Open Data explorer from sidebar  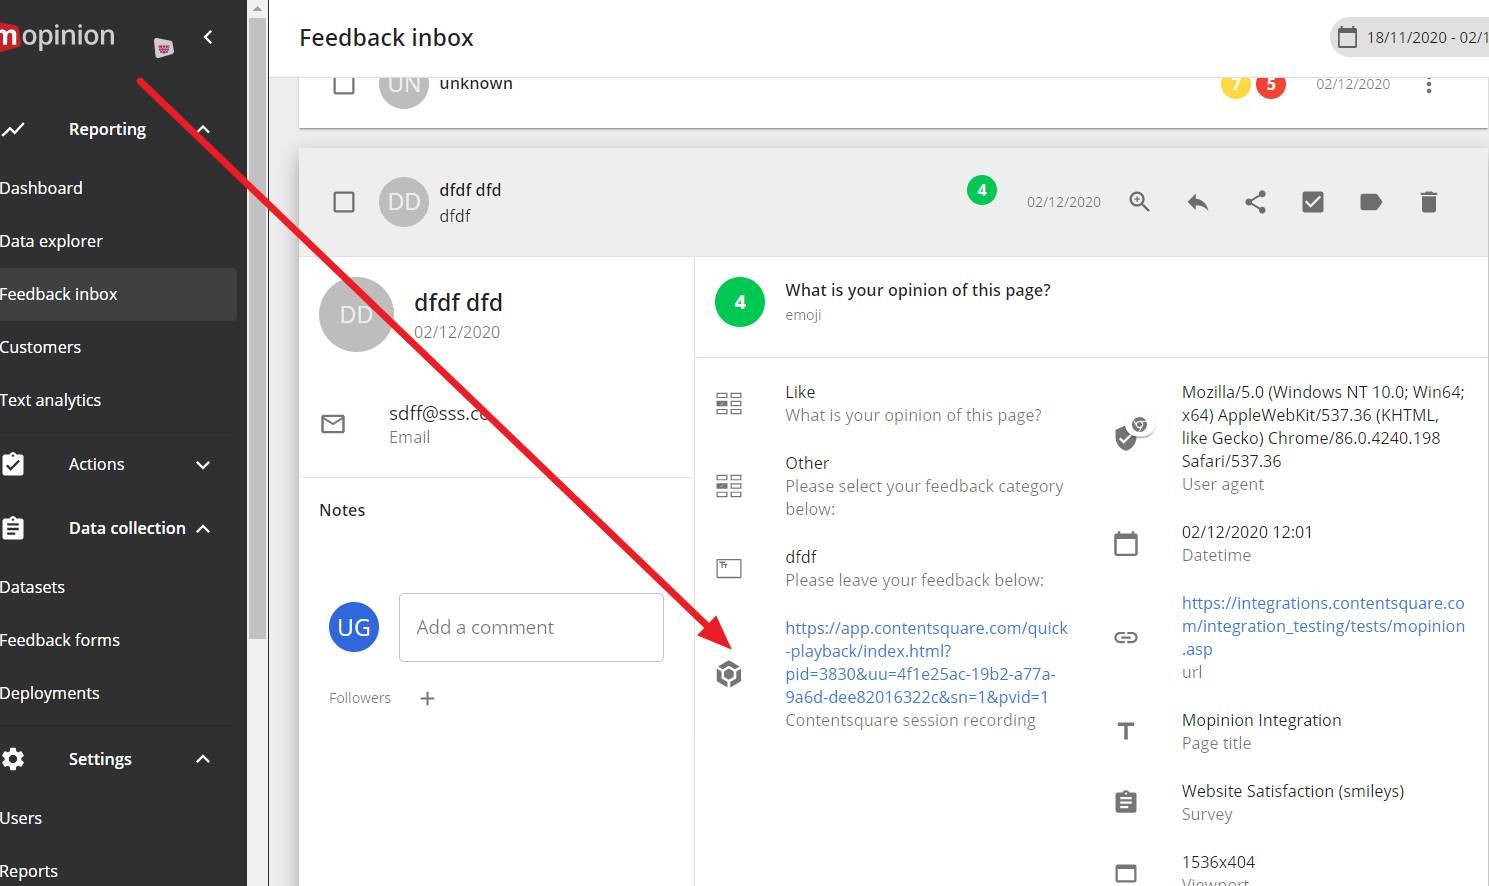tap(52, 241)
